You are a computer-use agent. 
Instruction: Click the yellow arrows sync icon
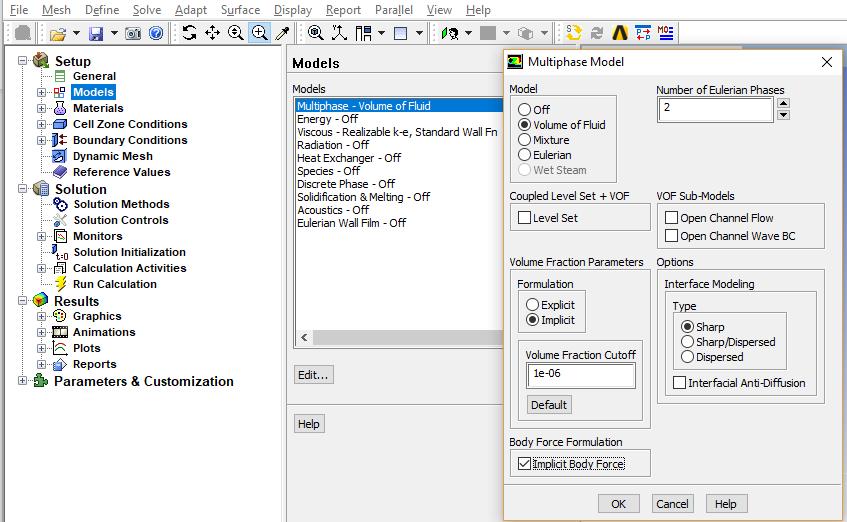click(x=574, y=34)
